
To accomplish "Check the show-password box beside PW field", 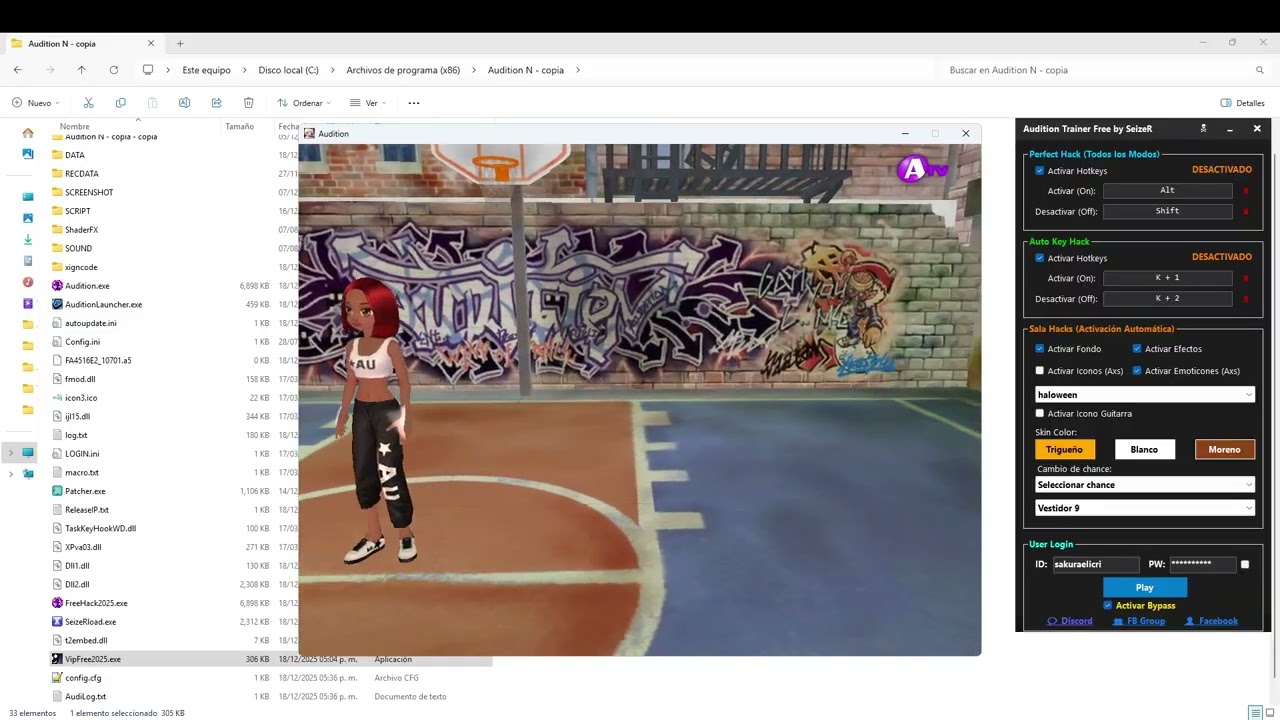I will point(1245,564).
